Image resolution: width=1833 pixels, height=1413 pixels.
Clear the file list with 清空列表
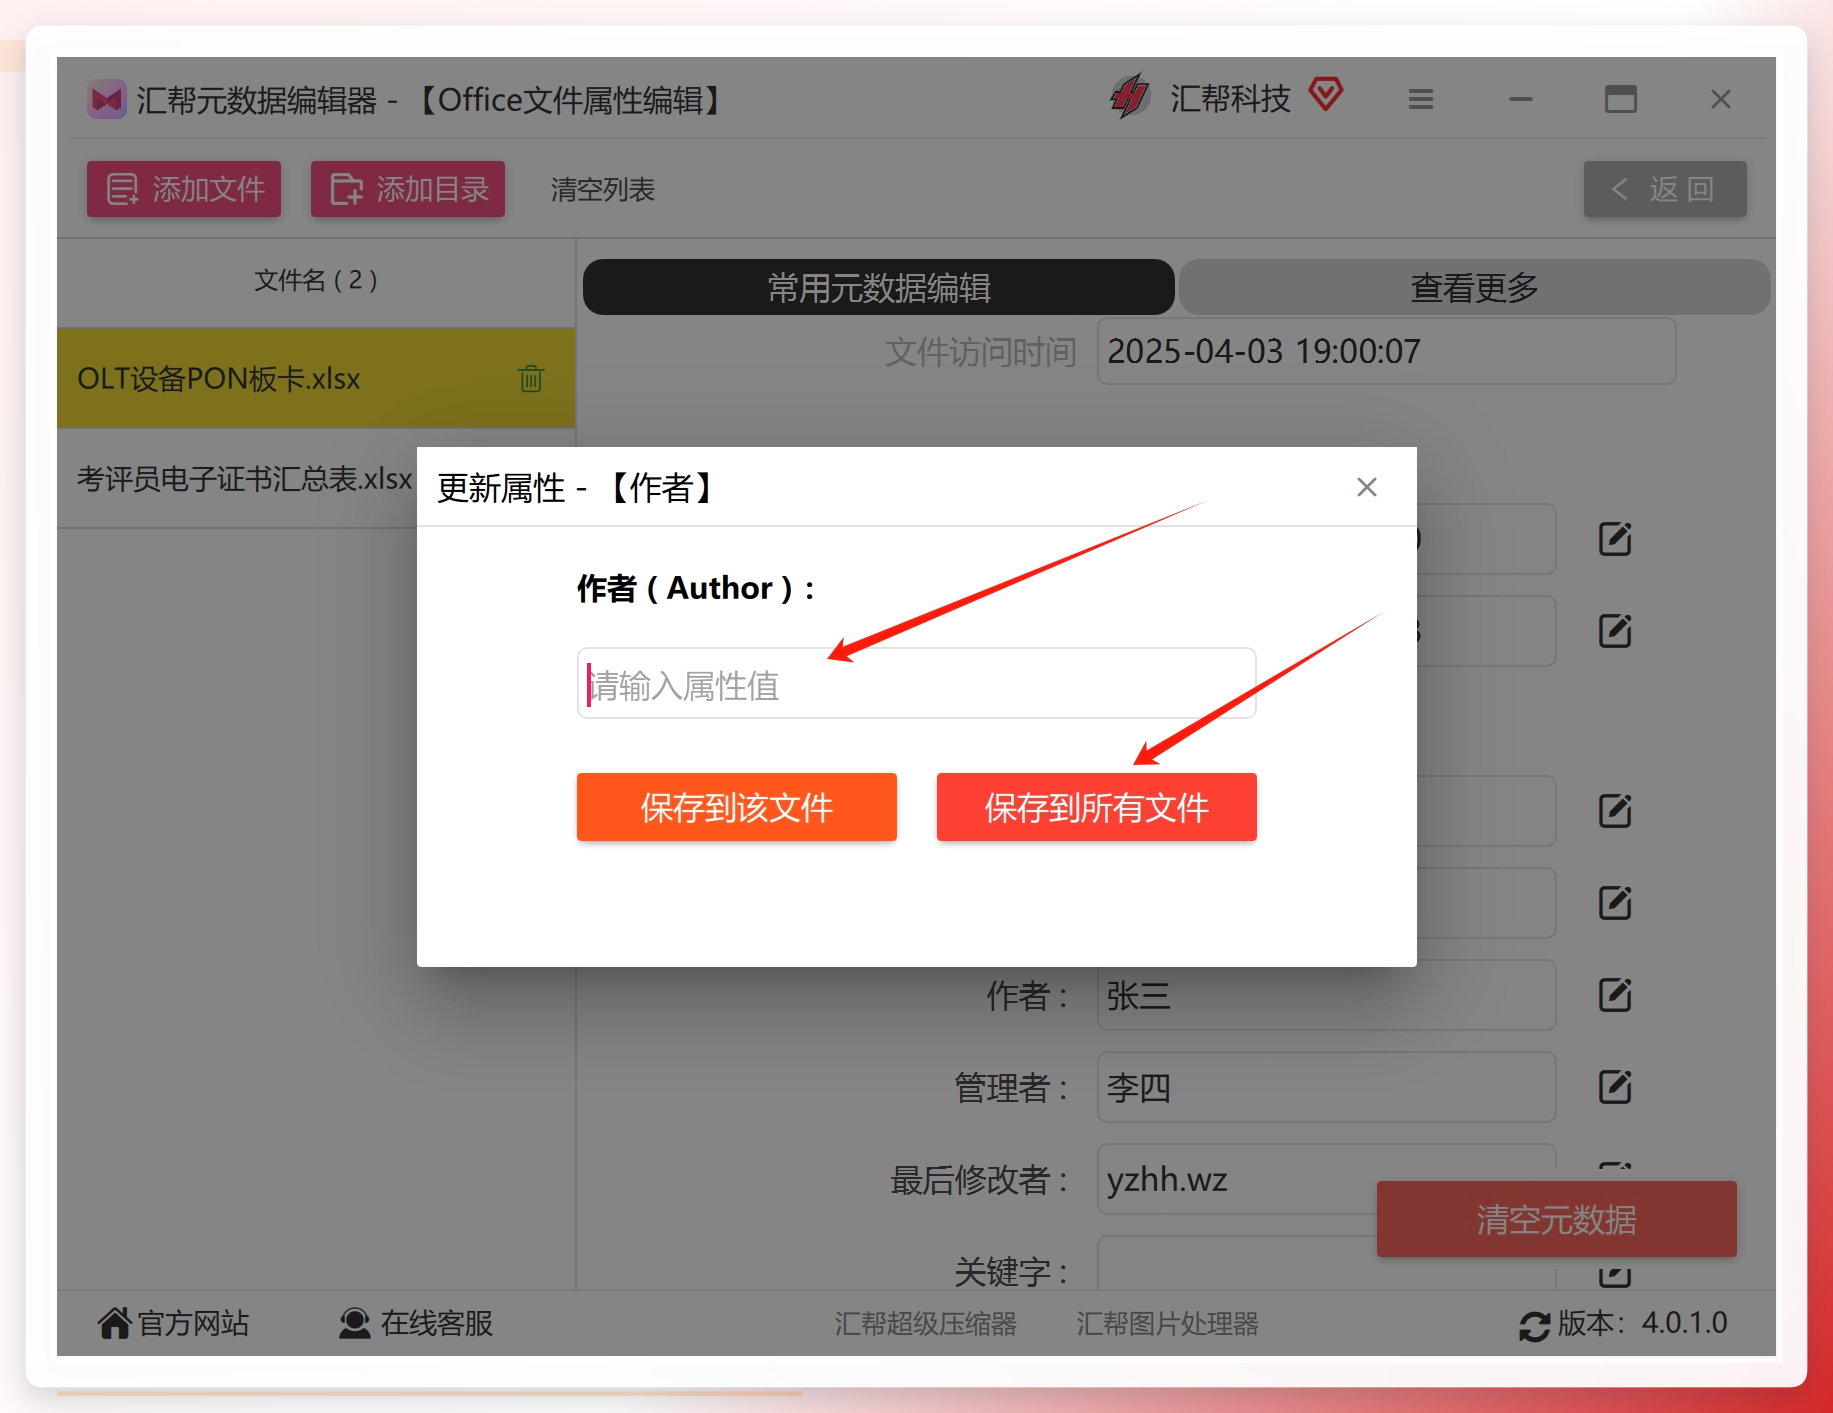pyautogui.click(x=602, y=189)
